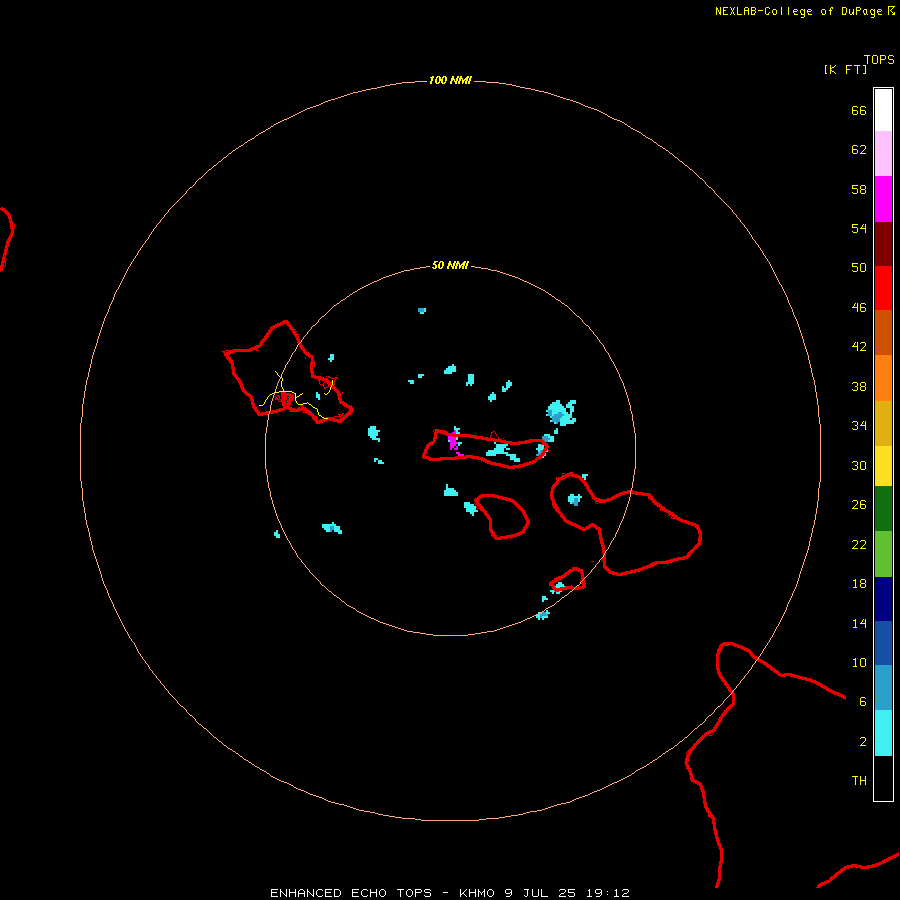Select the 10 scale value

coord(859,662)
